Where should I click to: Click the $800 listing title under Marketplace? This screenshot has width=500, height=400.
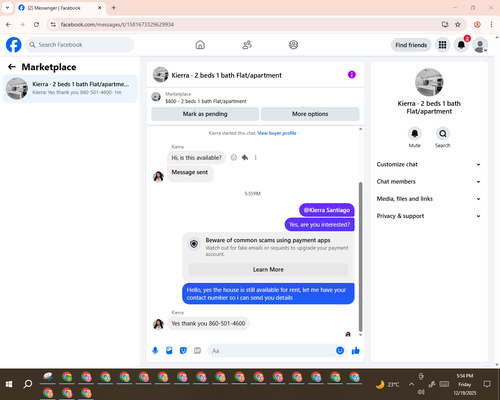[x=206, y=101]
